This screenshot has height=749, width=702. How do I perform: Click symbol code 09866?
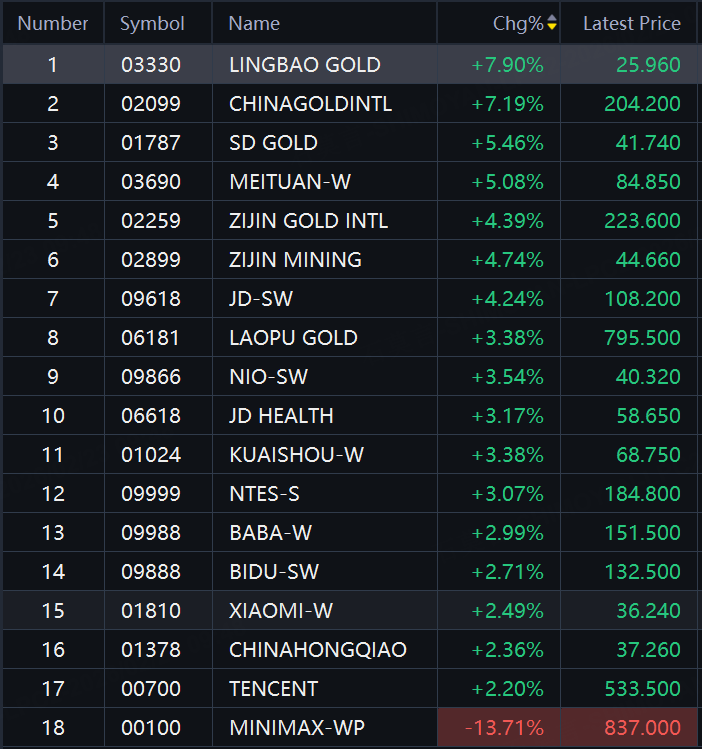coord(151,377)
